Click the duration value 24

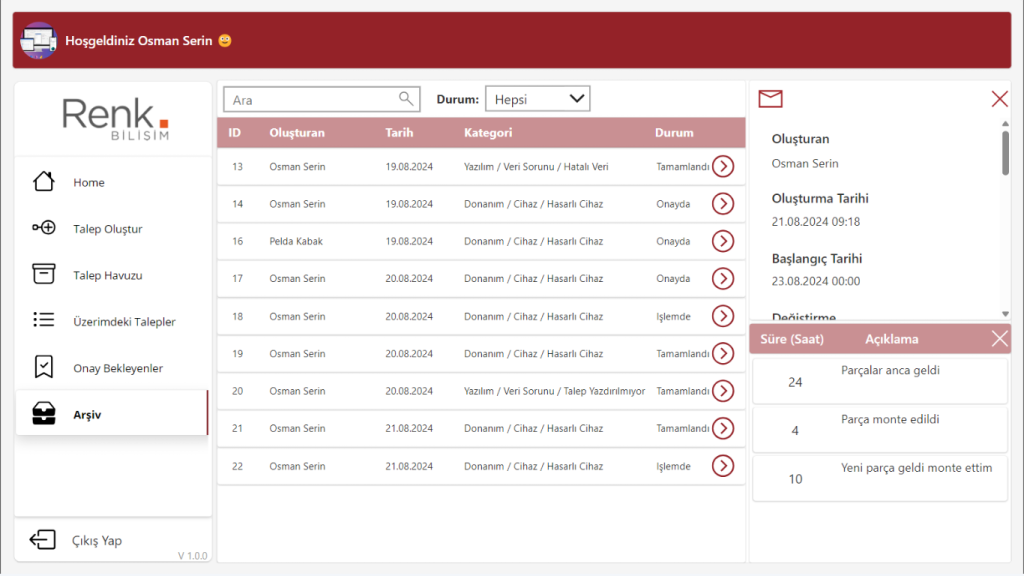tap(795, 382)
